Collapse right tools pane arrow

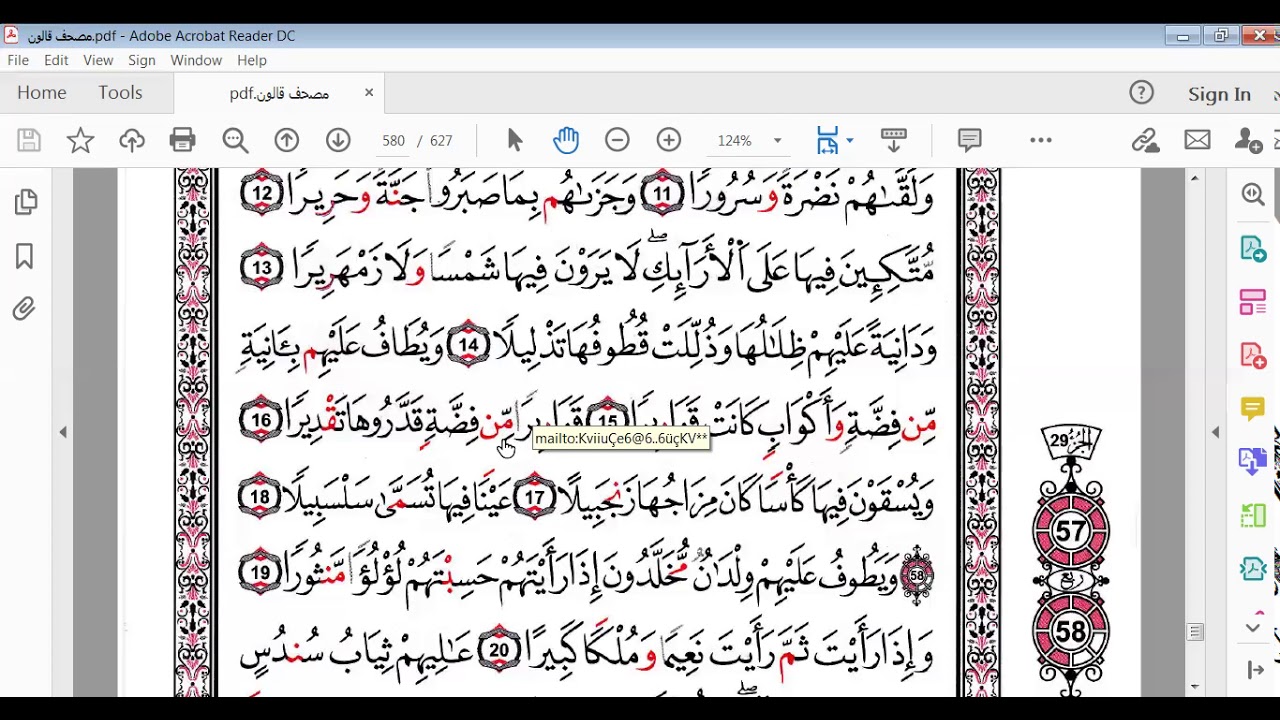(1215, 432)
